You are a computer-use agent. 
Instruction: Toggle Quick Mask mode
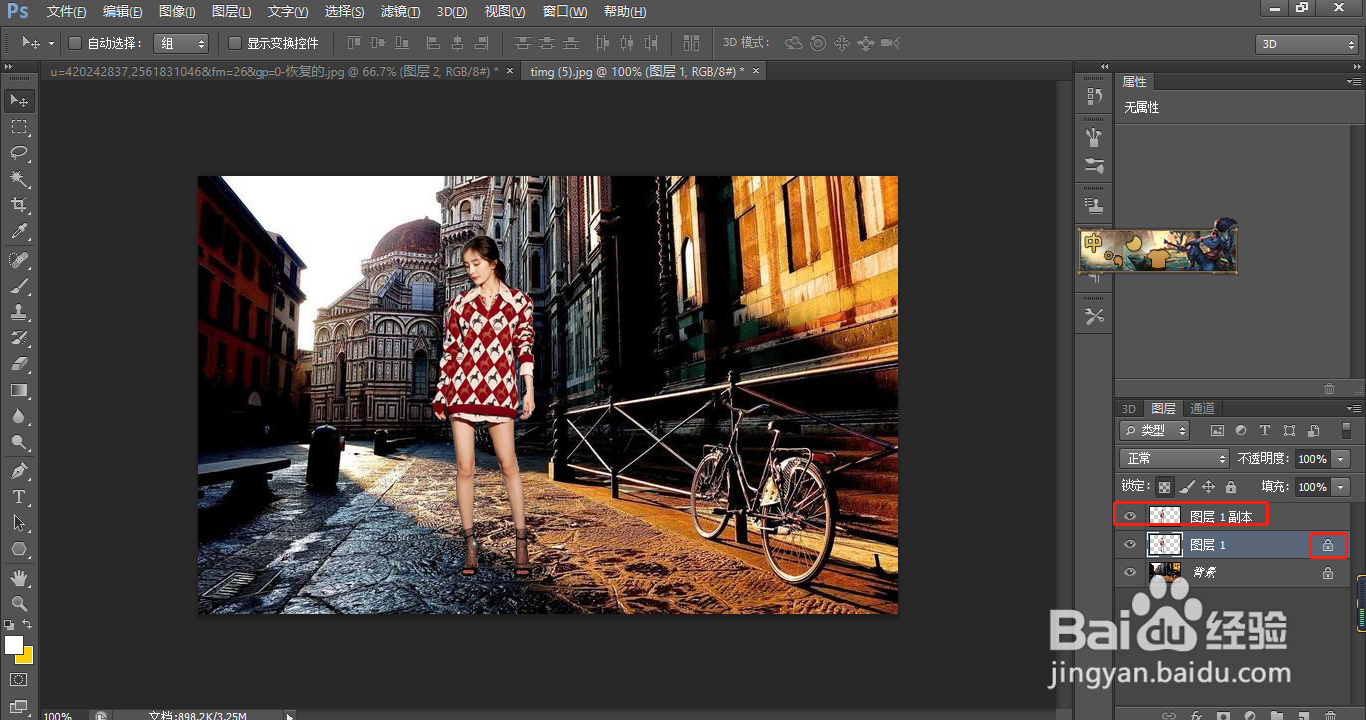[19, 680]
